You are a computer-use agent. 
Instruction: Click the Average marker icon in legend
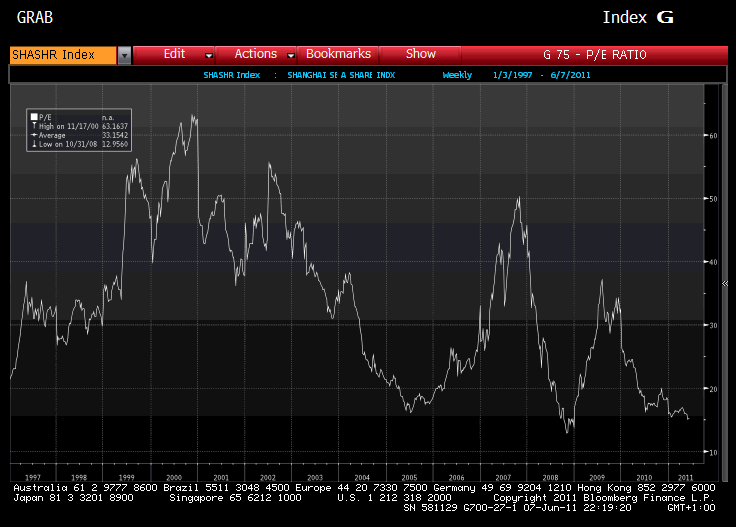(34, 134)
